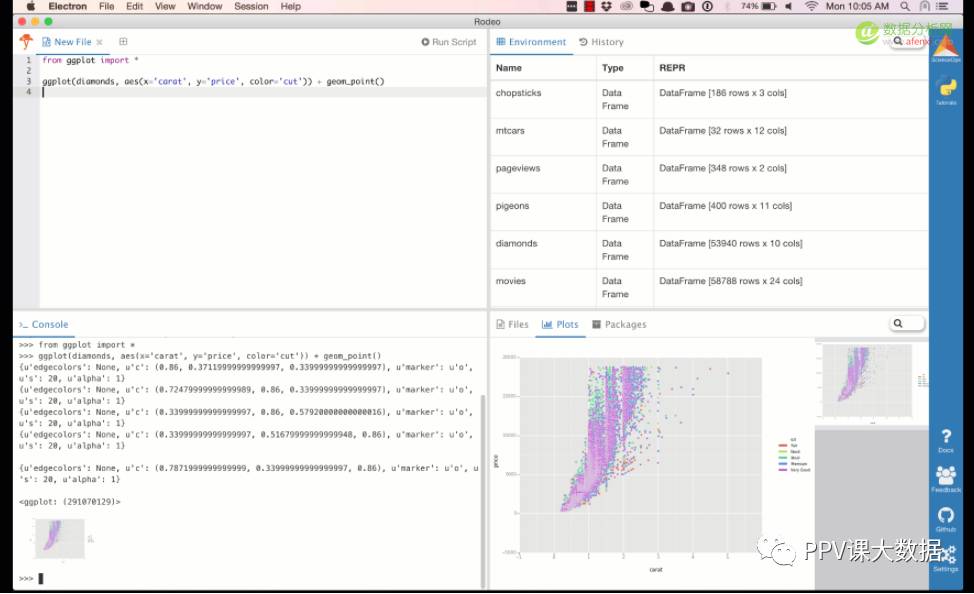Click 'DataFrame [348 rows x 2 cols]' cell
The width and height of the screenshot is (974, 594).
coord(723,168)
